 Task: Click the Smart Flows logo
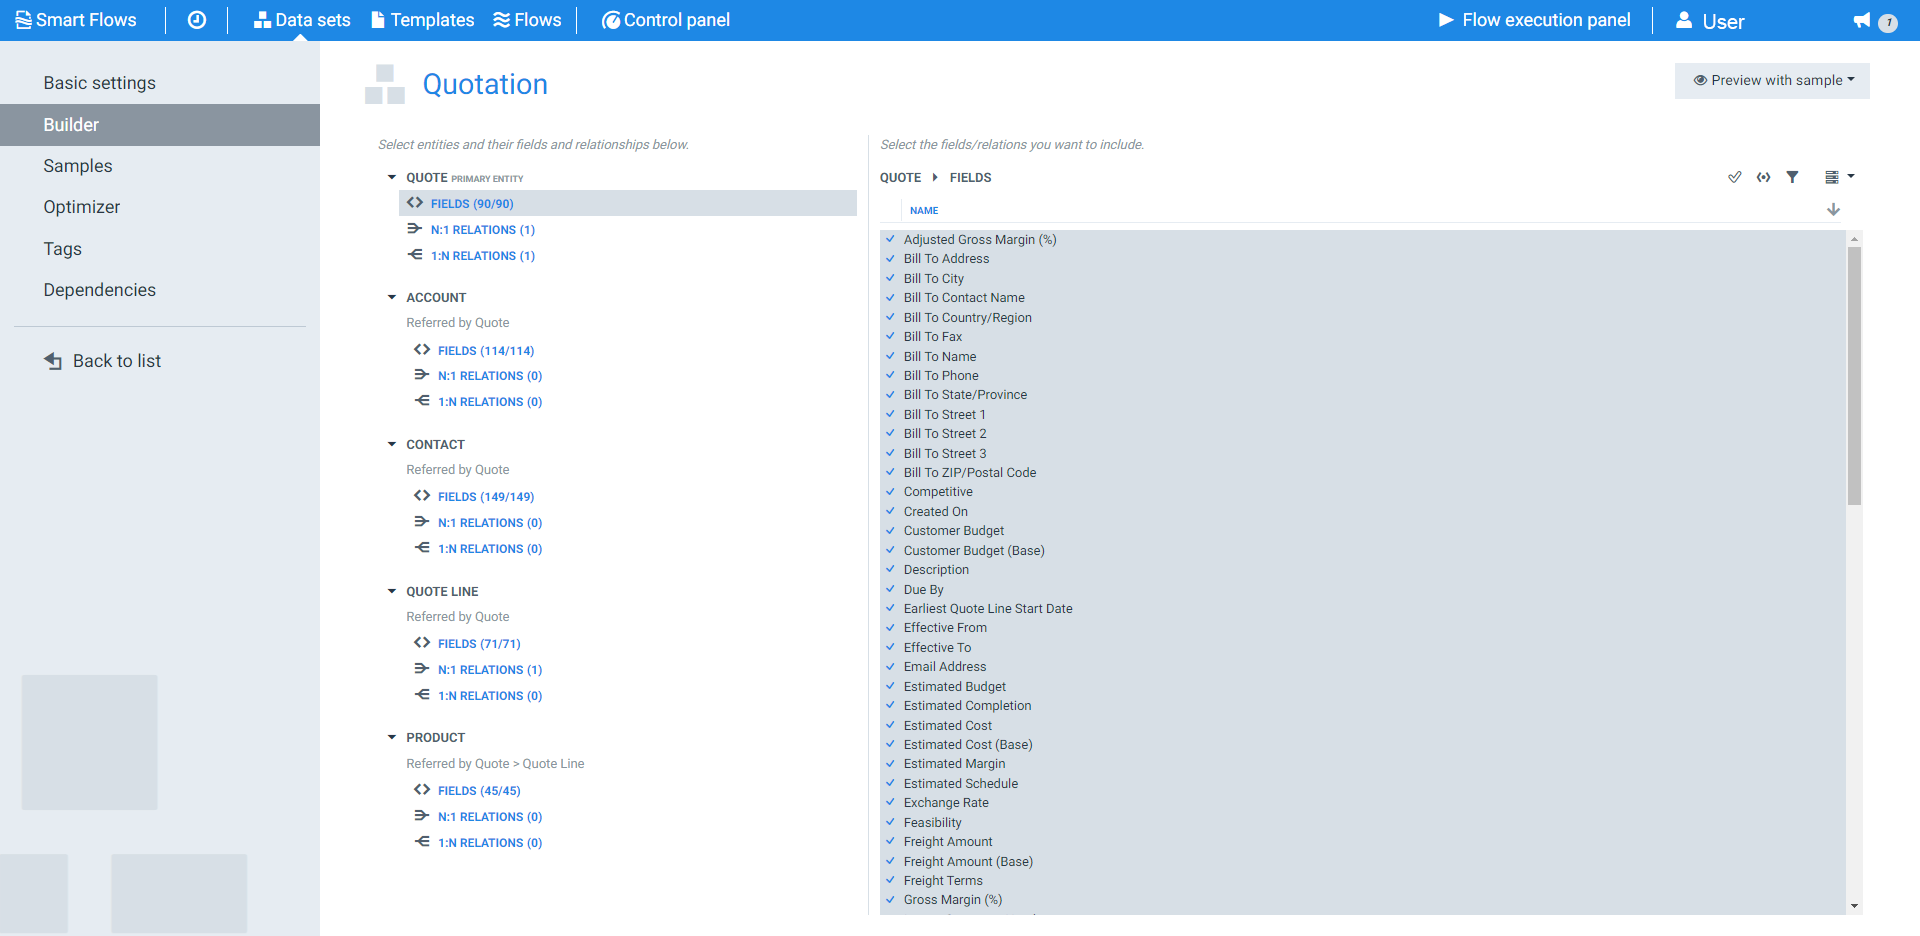77,19
